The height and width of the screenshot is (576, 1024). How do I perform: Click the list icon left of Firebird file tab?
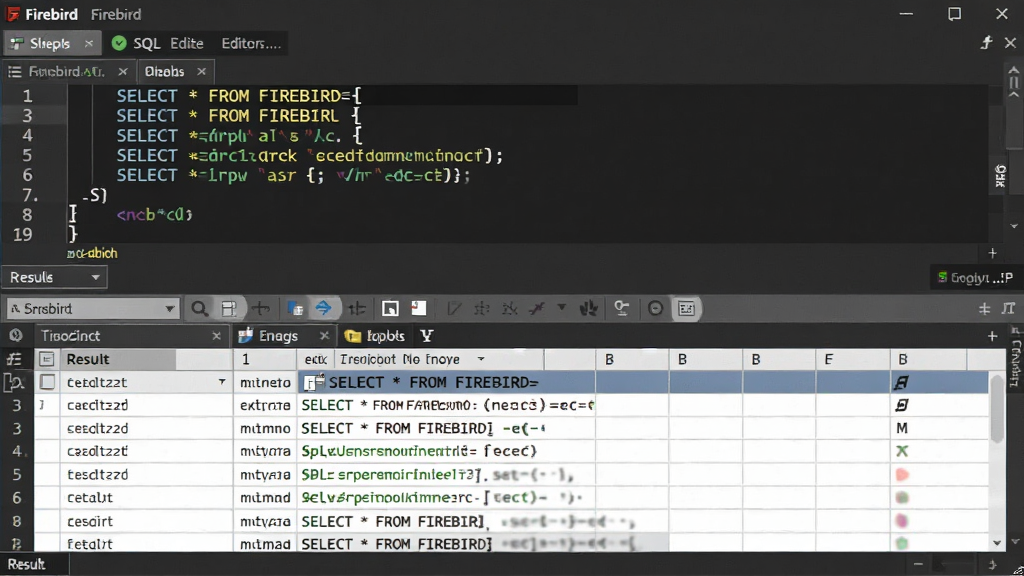(14, 71)
